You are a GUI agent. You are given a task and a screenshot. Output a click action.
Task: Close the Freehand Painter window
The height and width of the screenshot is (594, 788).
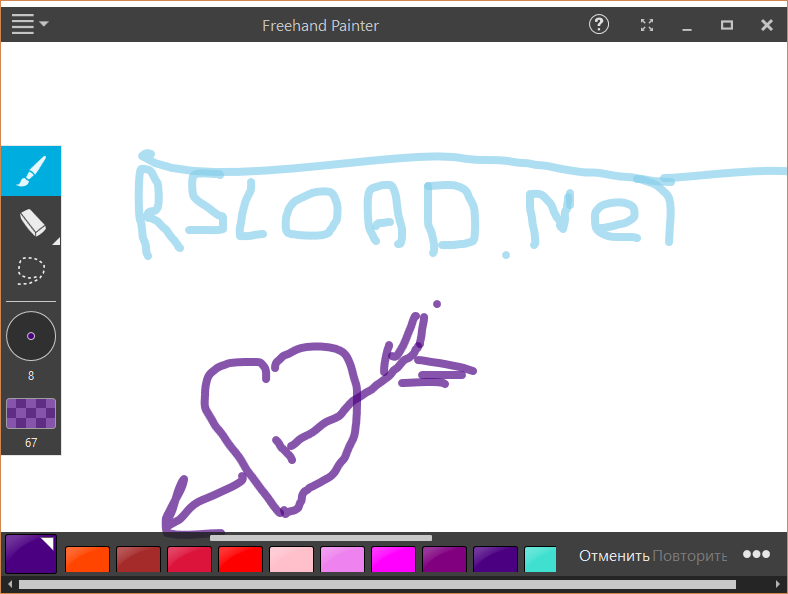point(767,25)
